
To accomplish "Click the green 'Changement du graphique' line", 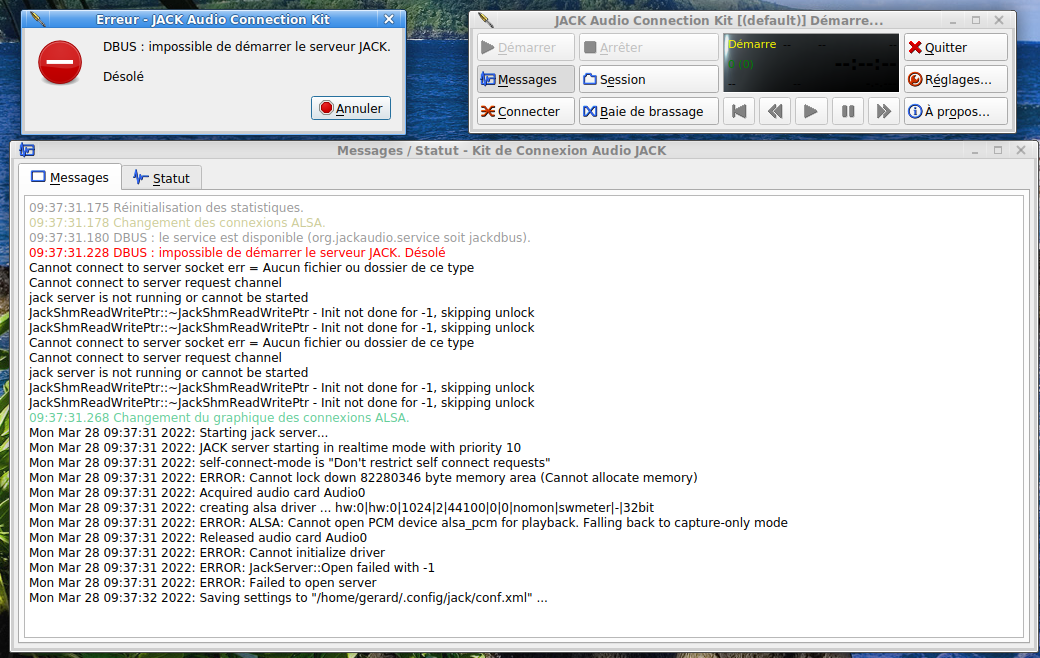I will coord(219,418).
